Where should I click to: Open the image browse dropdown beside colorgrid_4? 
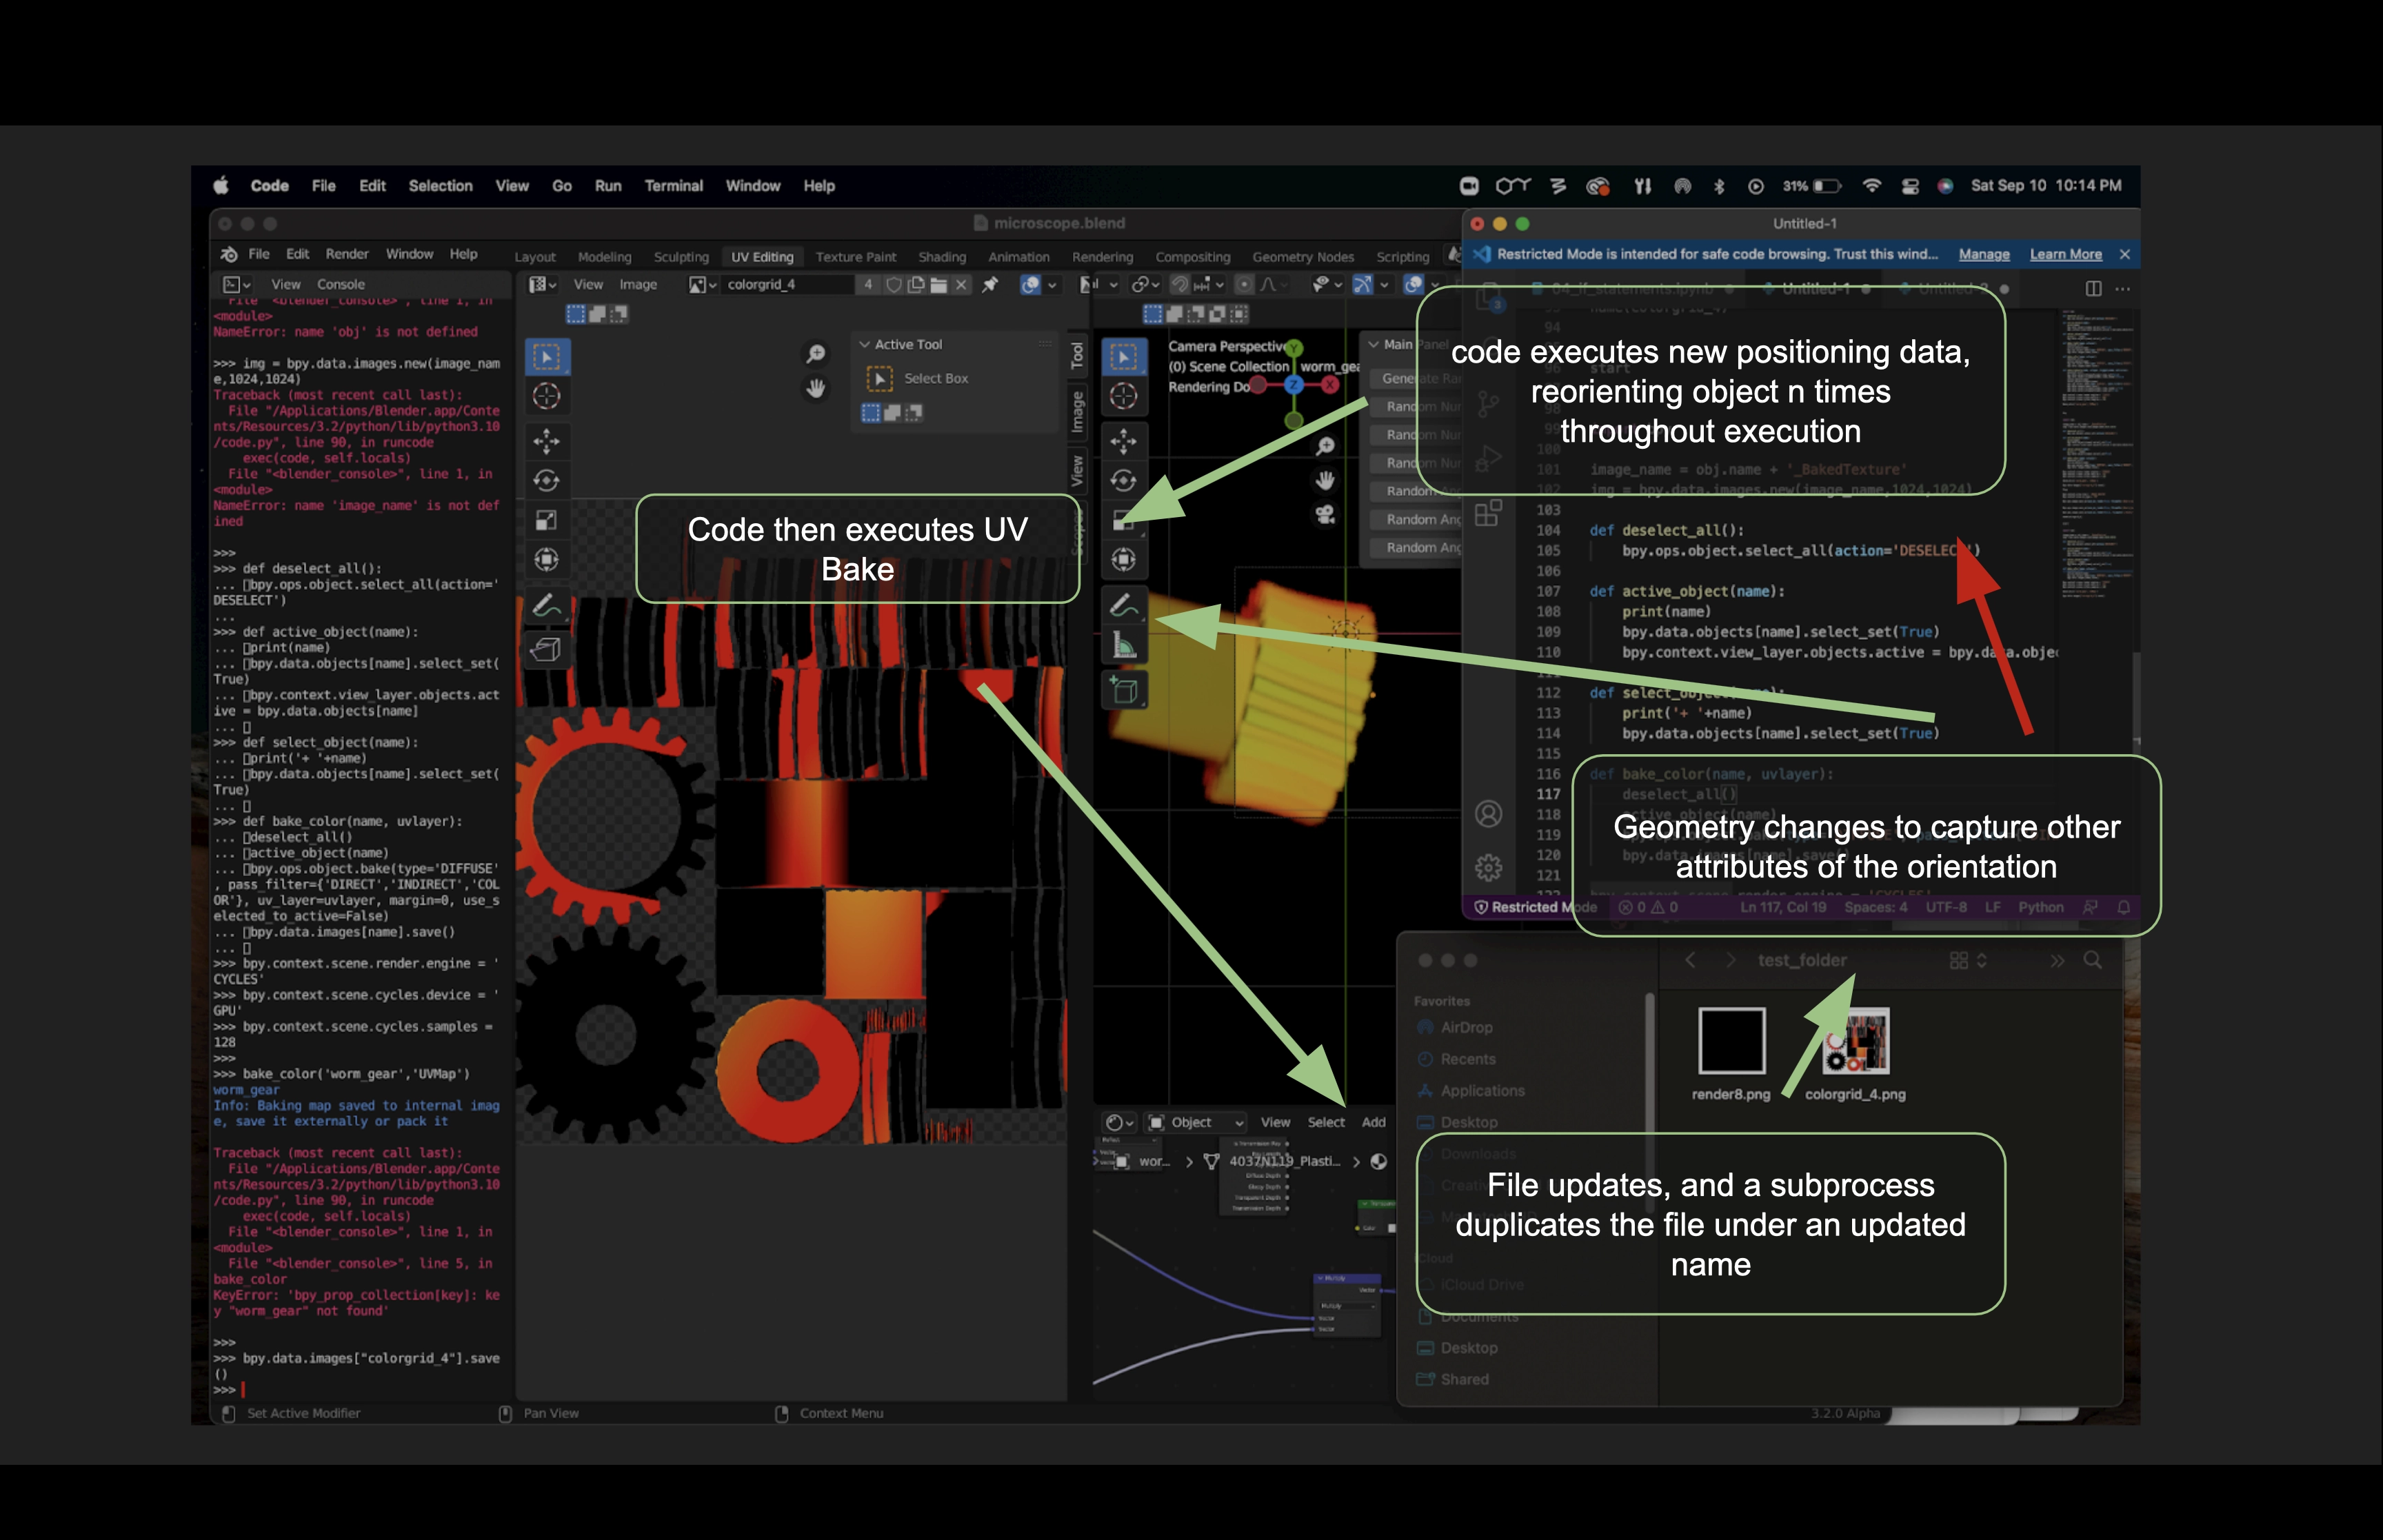(703, 285)
